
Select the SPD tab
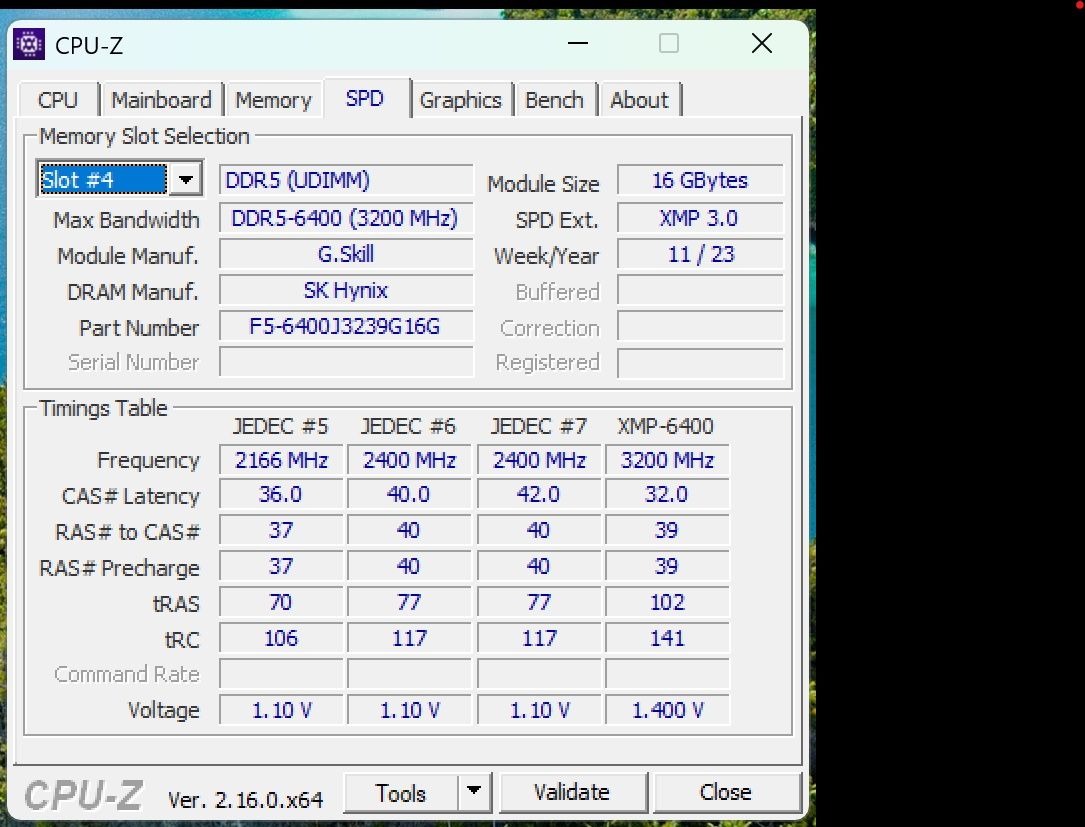click(365, 98)
